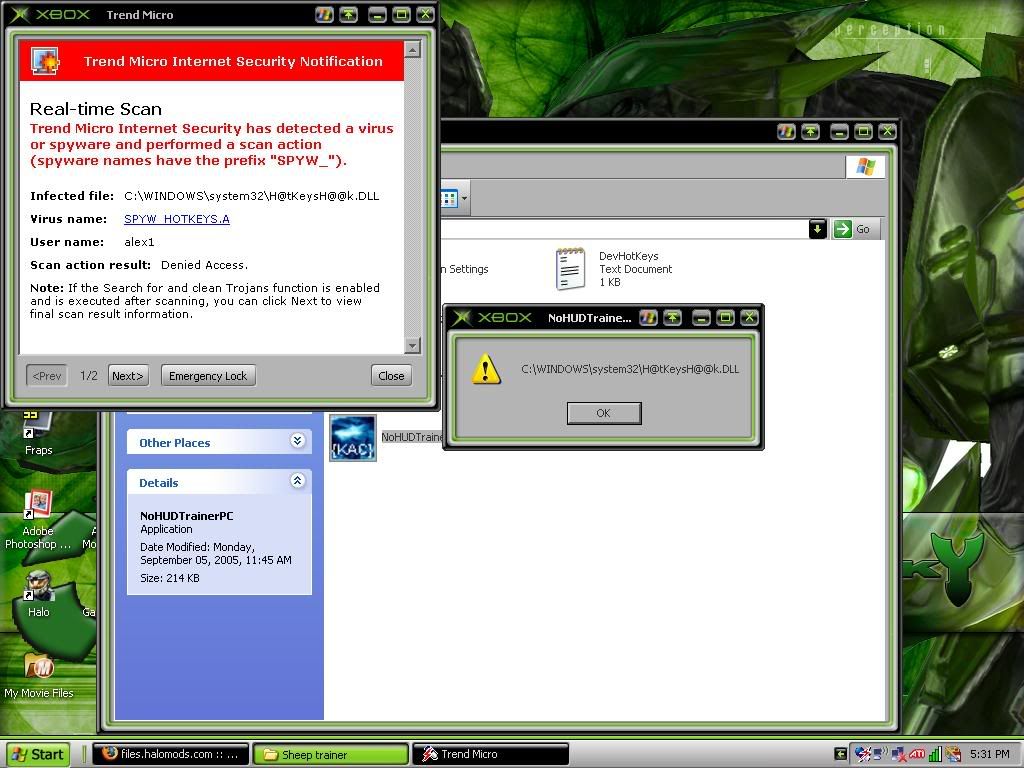Open the Views dropdown arrow in Explorer

[x=464, y=199]
